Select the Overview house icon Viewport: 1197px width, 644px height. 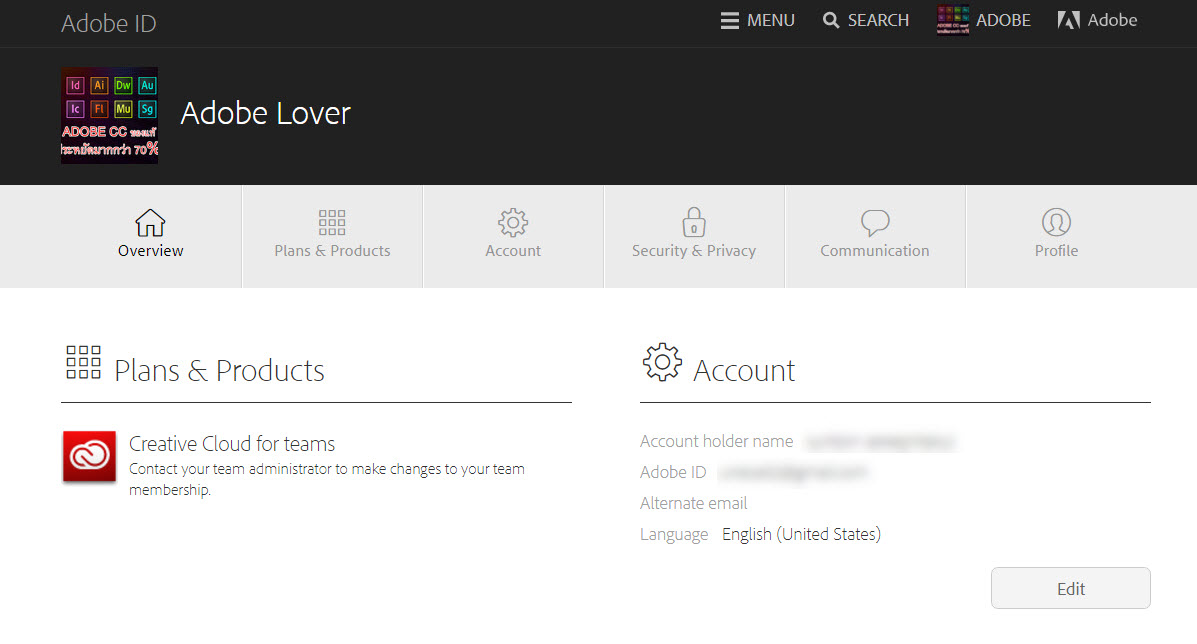150,223
